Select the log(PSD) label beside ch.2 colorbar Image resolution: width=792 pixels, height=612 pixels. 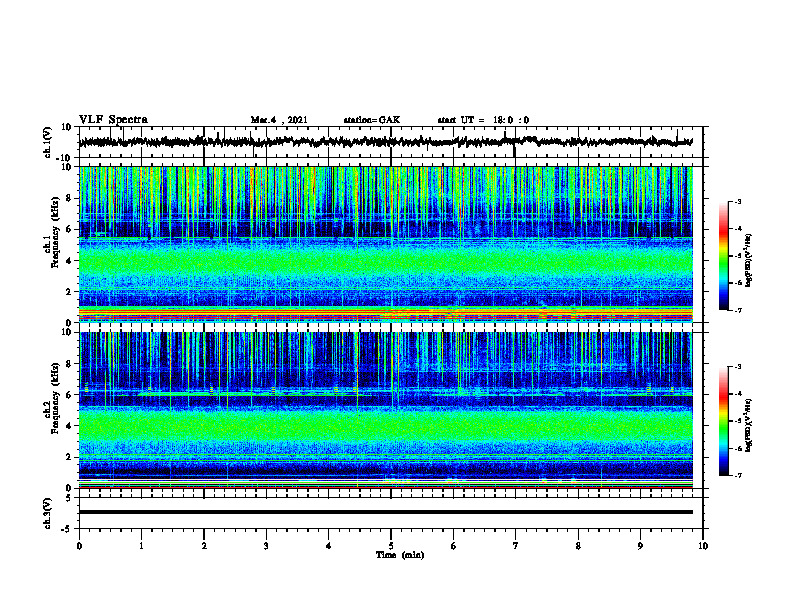pyautogui.click(x=749, y=425)
